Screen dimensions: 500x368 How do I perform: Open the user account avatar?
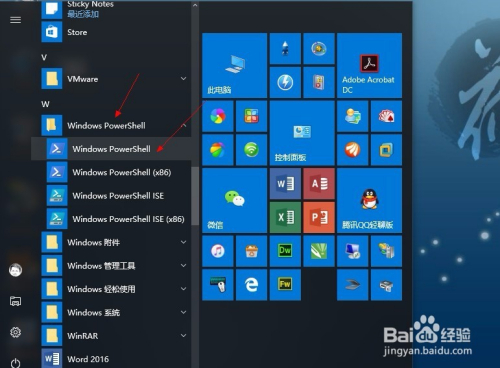coord(15,270)
